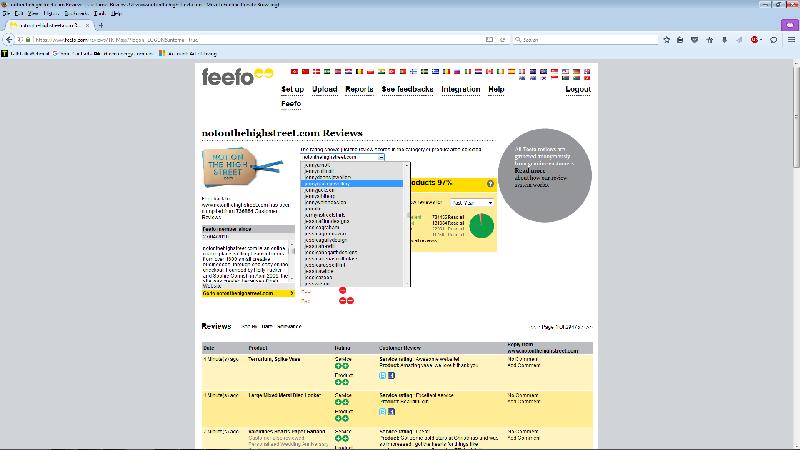Share the Spike Vase review on Twitter

tap(383, 376)
